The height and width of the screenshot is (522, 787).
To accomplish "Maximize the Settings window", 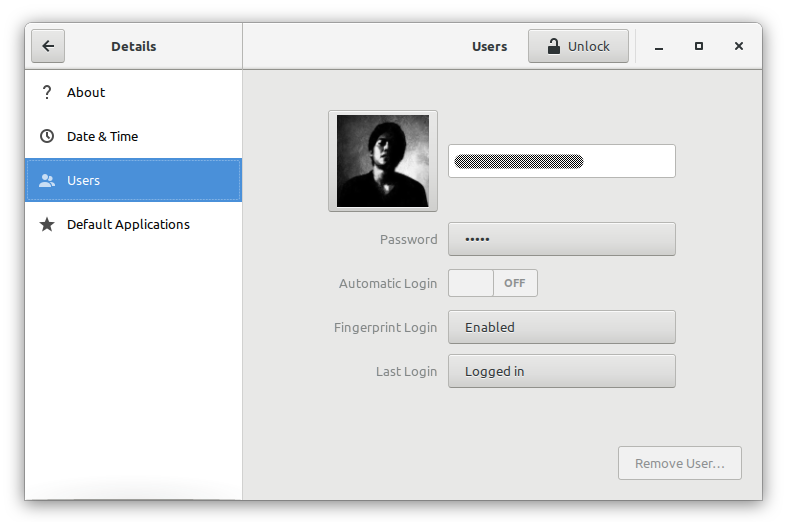I will pyautogui.click(x=699, y=46).
